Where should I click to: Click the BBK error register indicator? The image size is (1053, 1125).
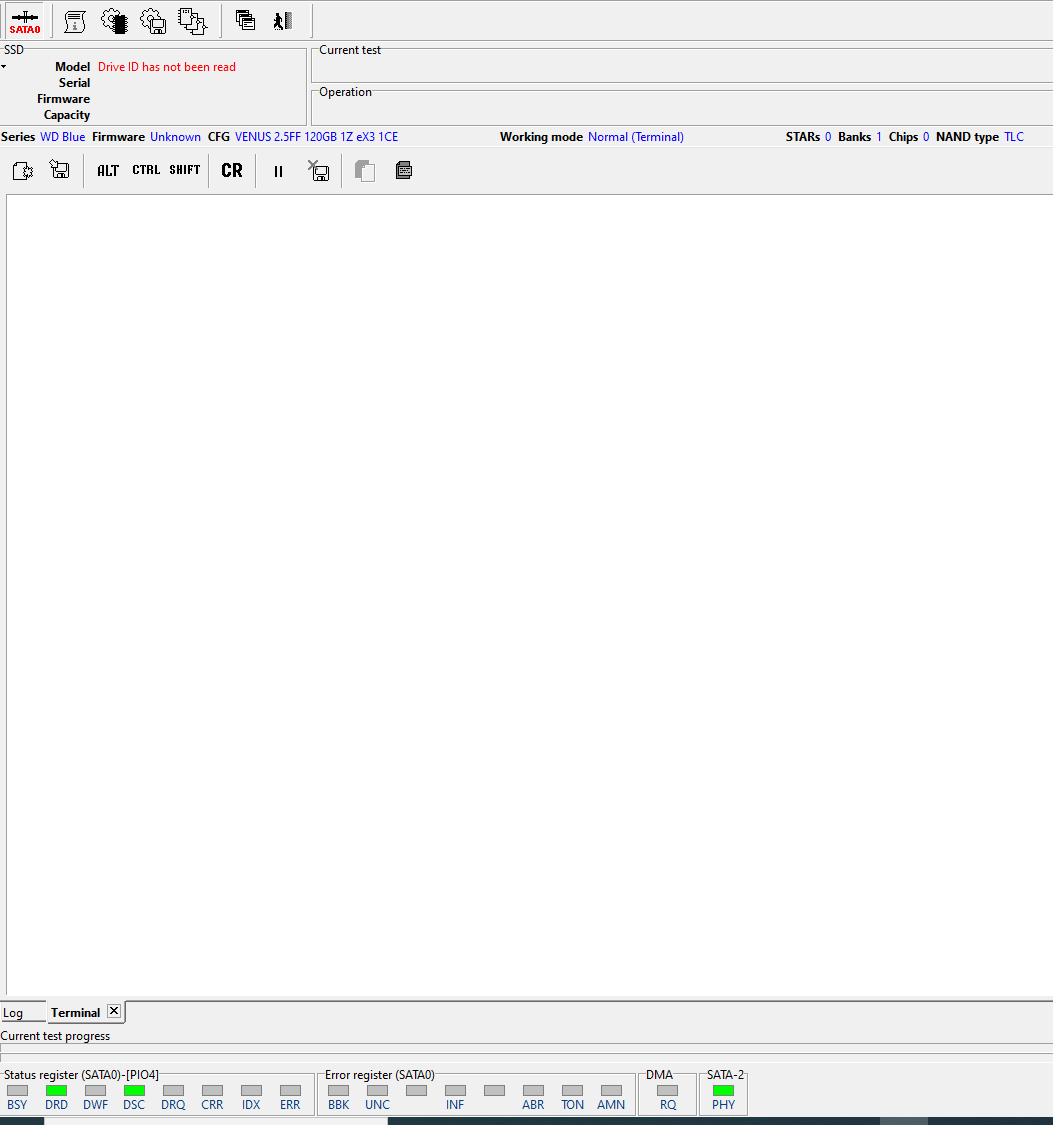pyautogui.click(x=339, y=1091)
